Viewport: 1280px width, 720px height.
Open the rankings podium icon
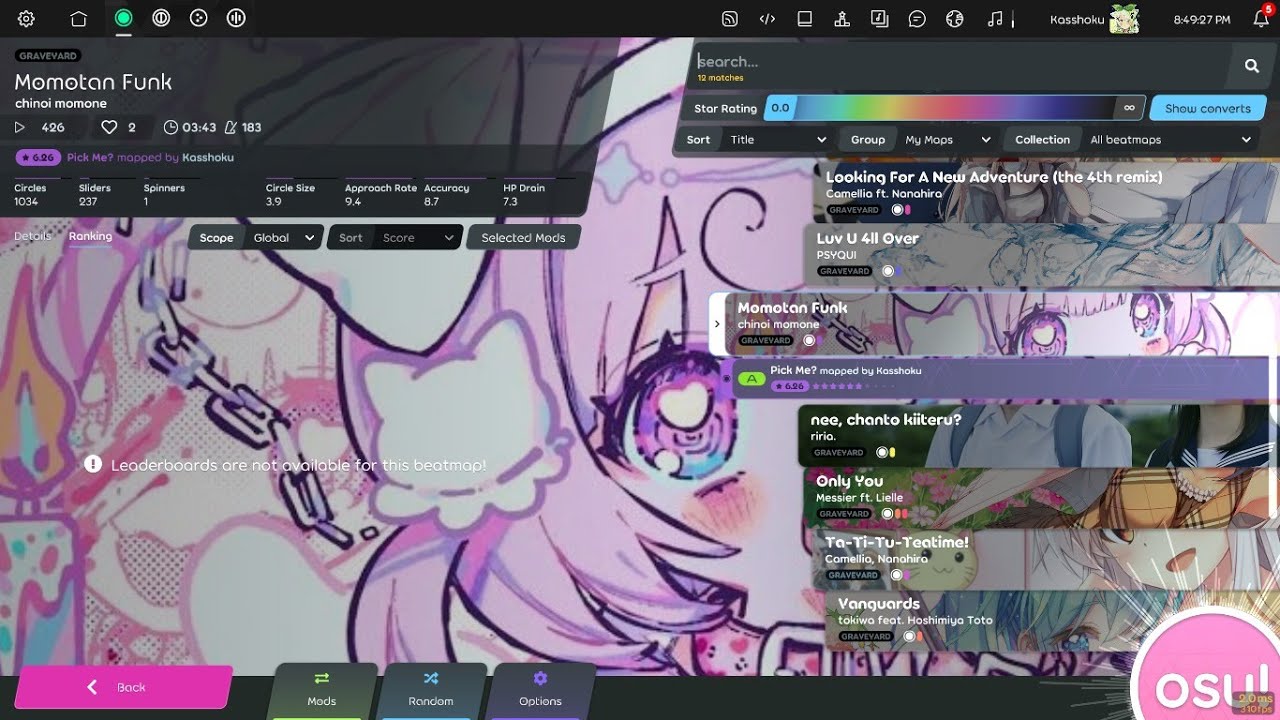[842, 18]
